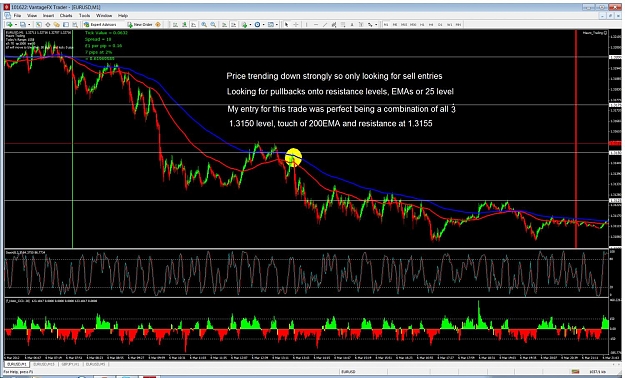This screenshot has width=625, height=378.
Task: Switch chart to Bar Chart mode
Action: coord(175,25)
